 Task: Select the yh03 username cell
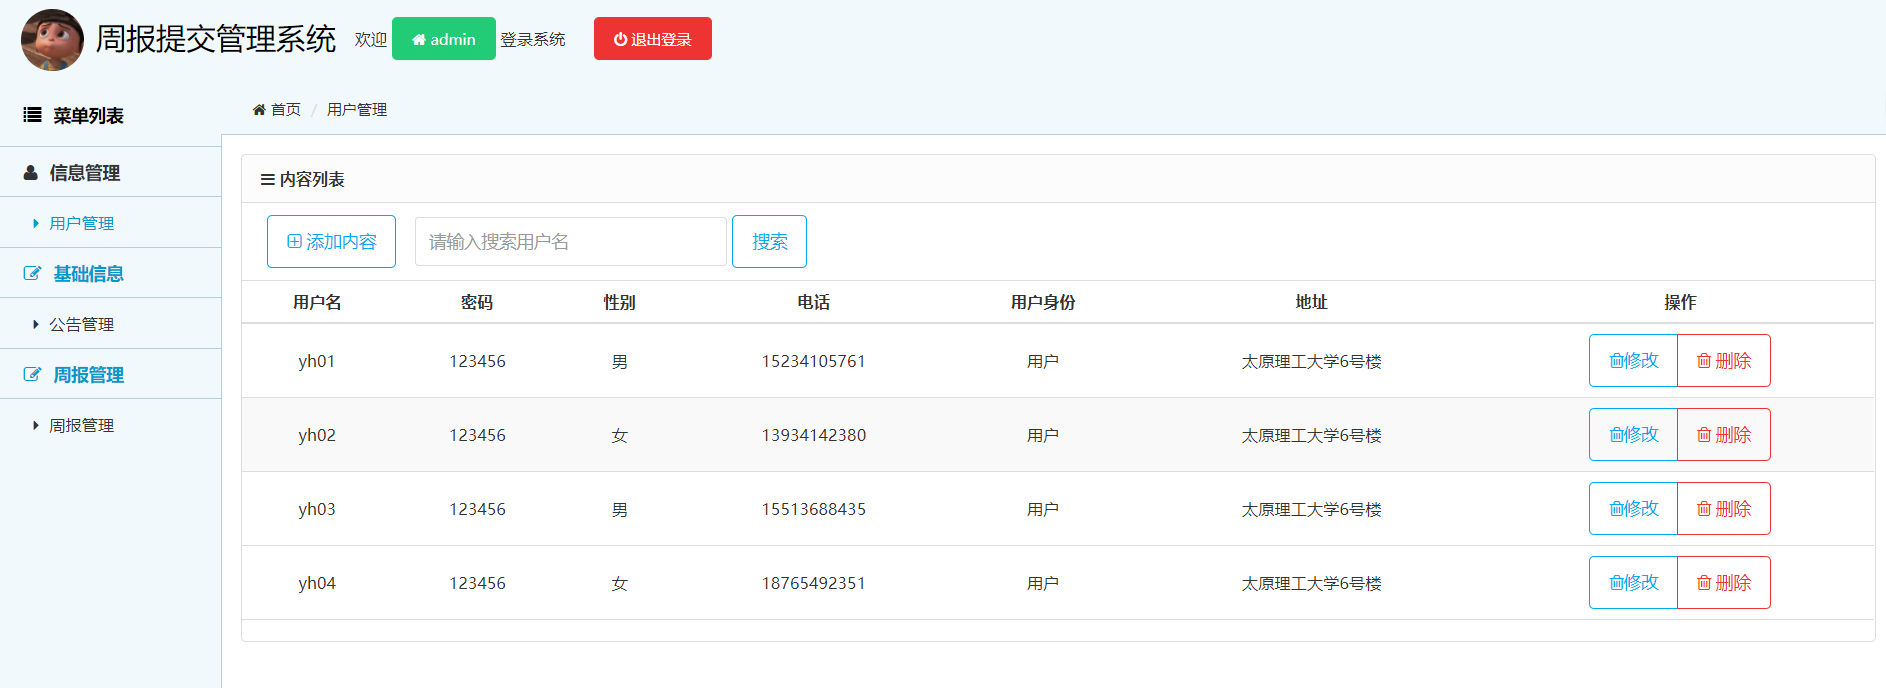[x=317, y=509]
